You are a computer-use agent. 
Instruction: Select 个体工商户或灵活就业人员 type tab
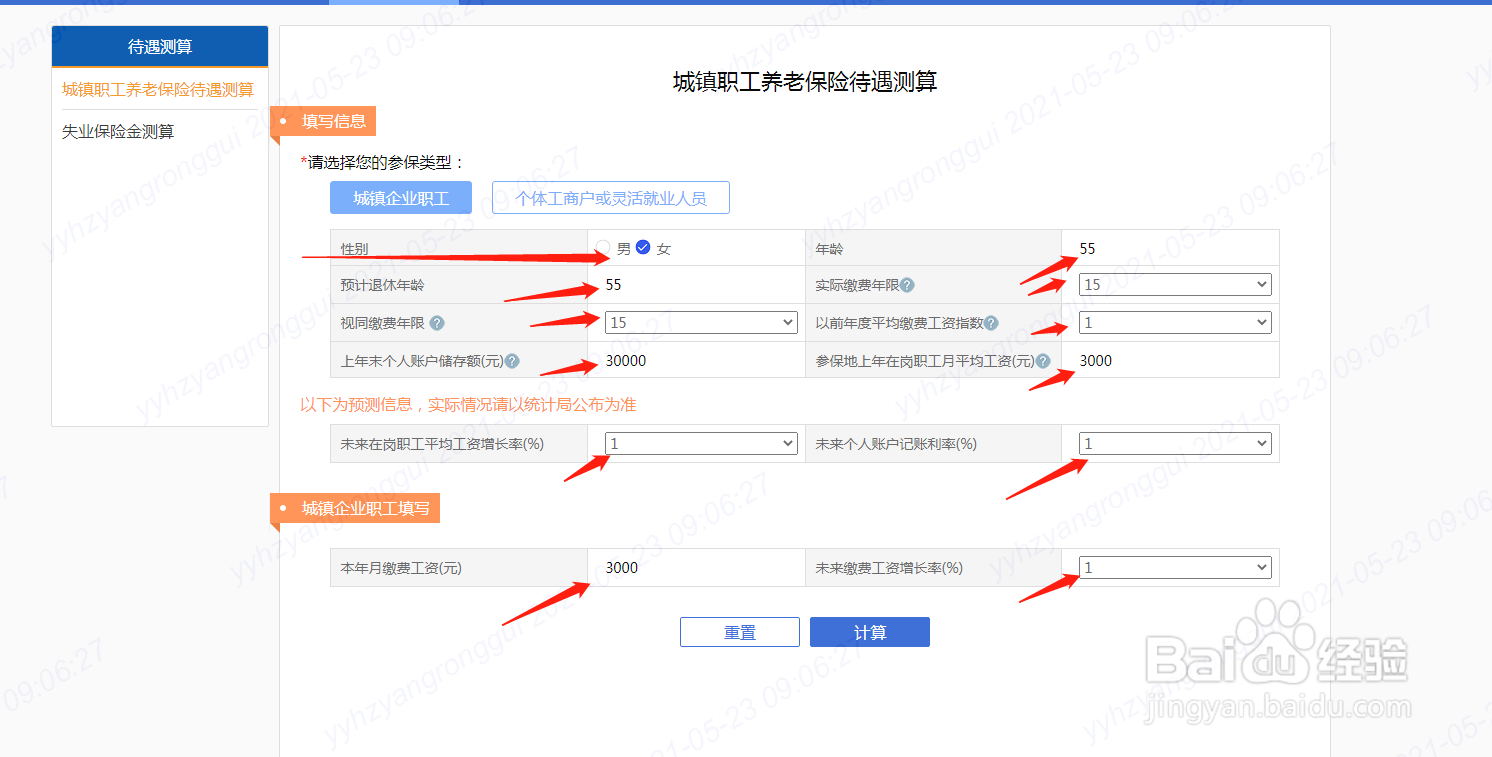(611, 198)
